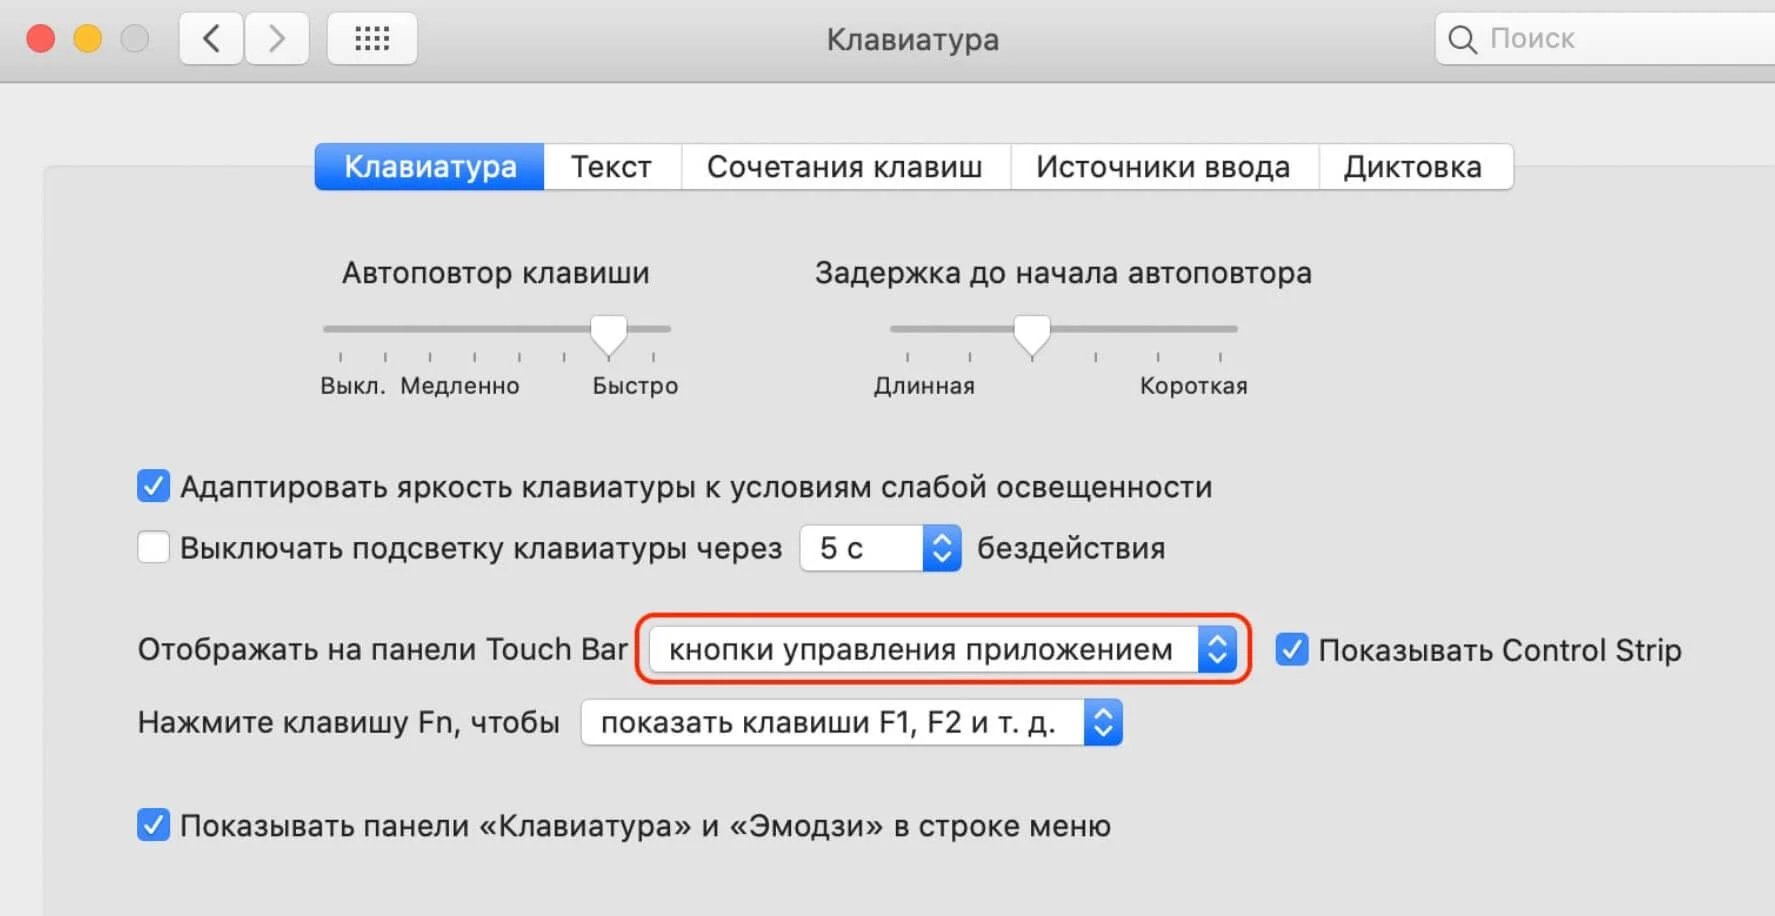This screenshot has width=1775, height=916.
Task: Click the Автоповтор клавиши slider thumb
Action: [x=608, y=334]
